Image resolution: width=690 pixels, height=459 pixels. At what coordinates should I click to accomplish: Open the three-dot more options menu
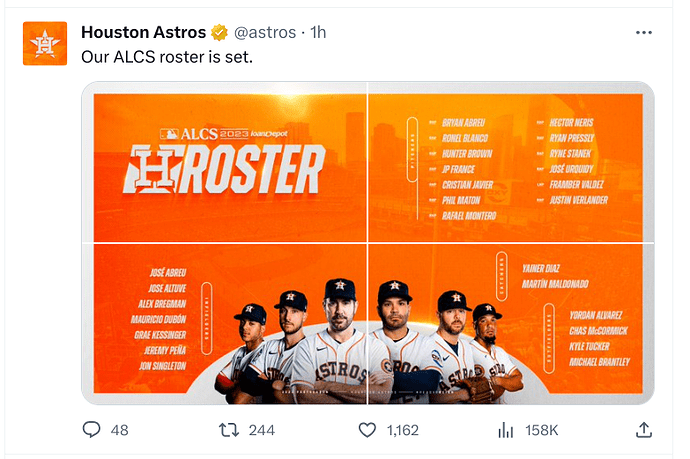coord(642,32)
